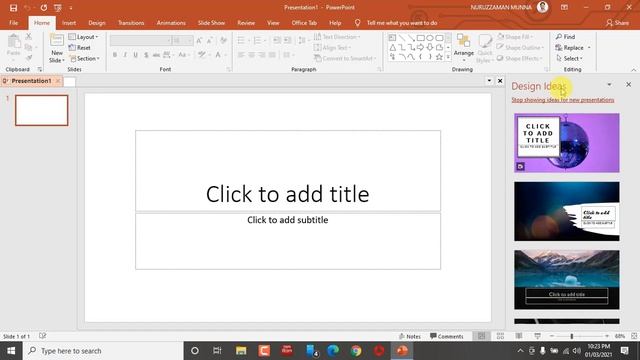Select the oval shape in shapes gallery
The width and height of the screenshot is (640, 360).
pos(430,38)
